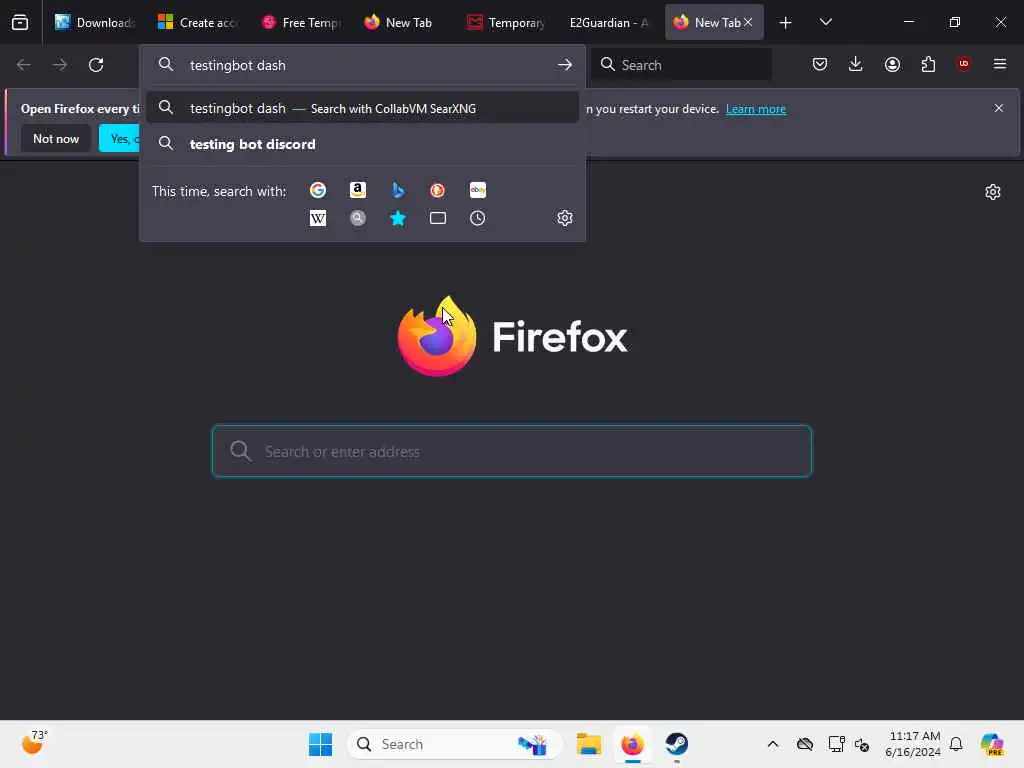Select suggestion testing bot discord
The height and width of the screenshot is (768, 1024).
[x=362, y=144]
